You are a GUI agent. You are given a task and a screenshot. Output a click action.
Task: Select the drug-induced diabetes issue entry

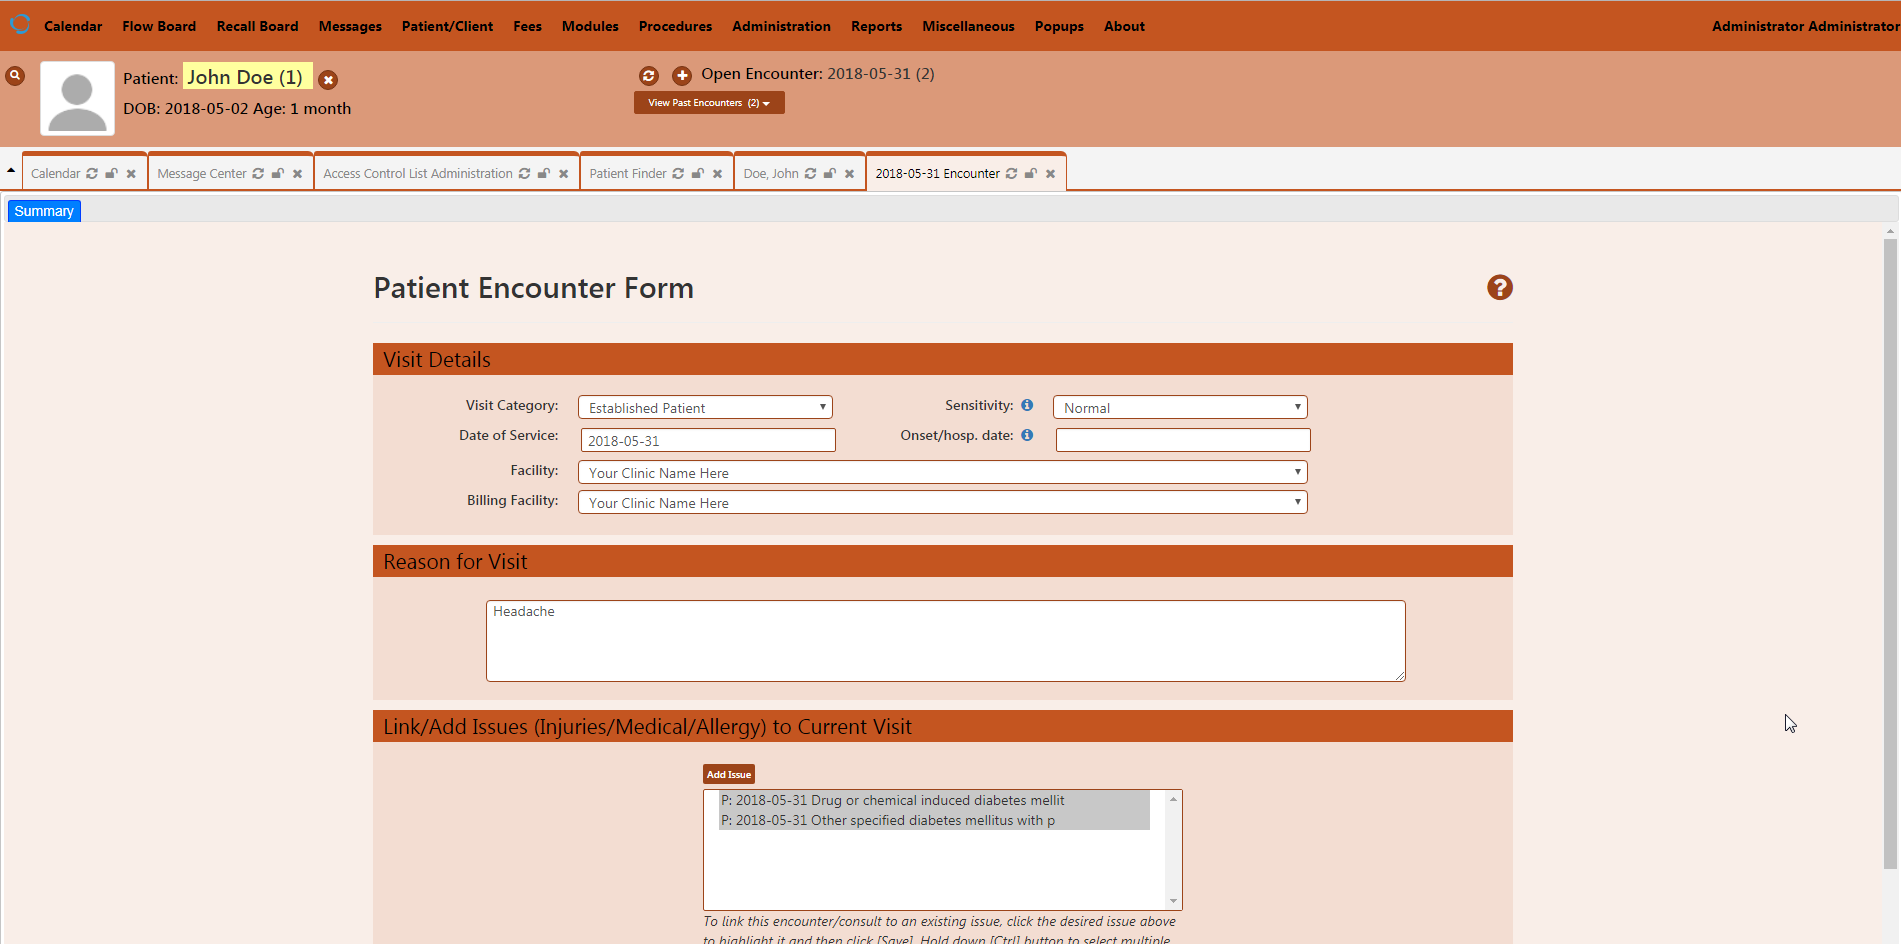[893, 800]
